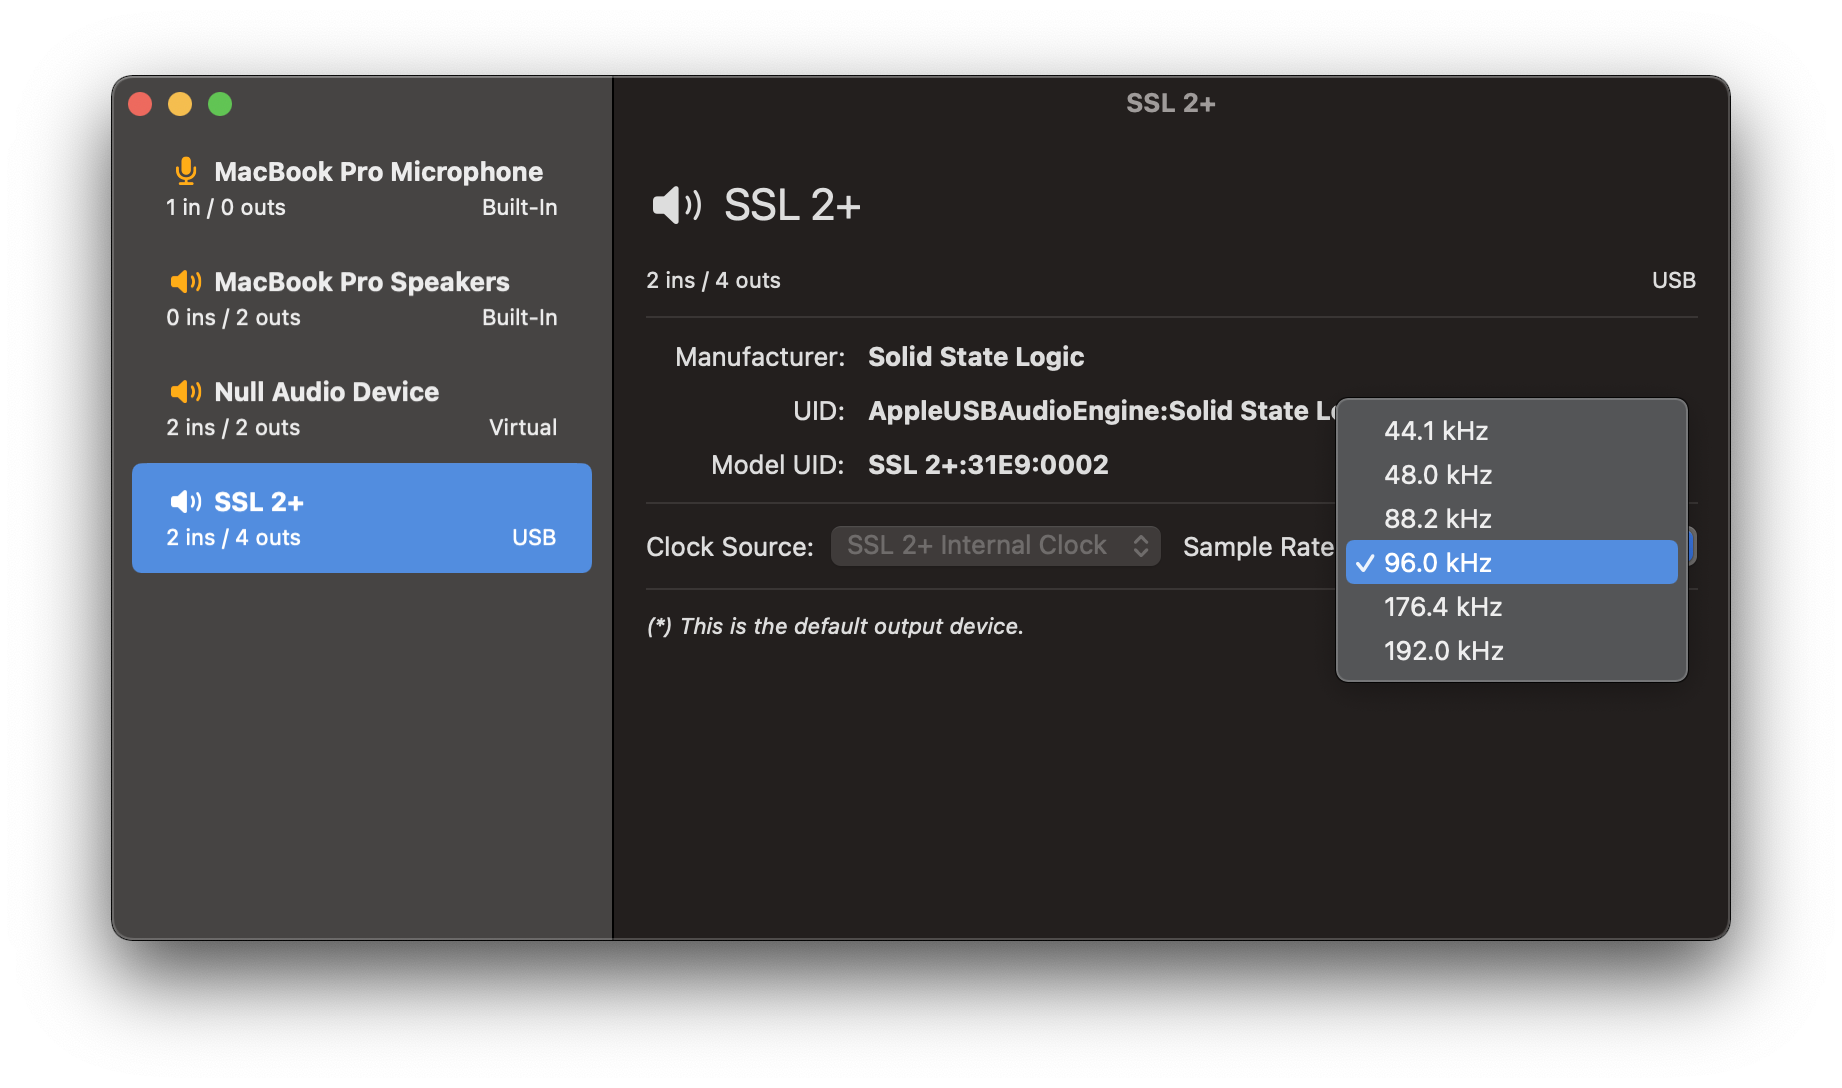Screen dimensions: 1842x1088
Task: Choose 48.0 kHz sample rate
Action: (x=1511, y=475)
